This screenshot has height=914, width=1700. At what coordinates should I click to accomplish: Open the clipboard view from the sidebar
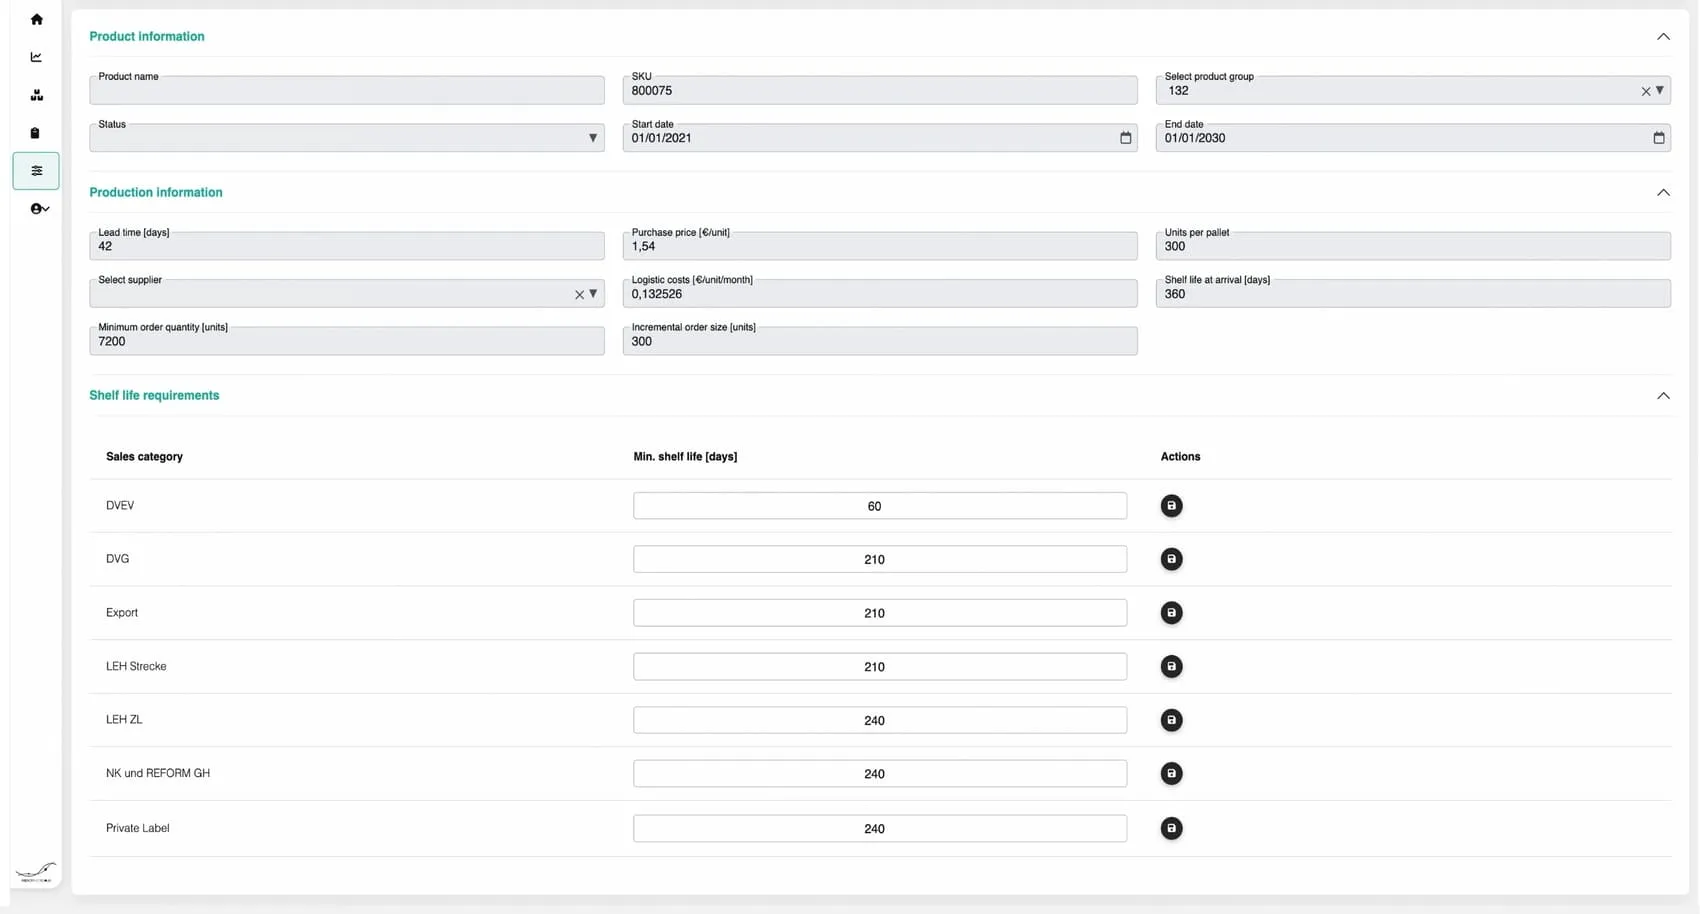click(x=36, y=132)
